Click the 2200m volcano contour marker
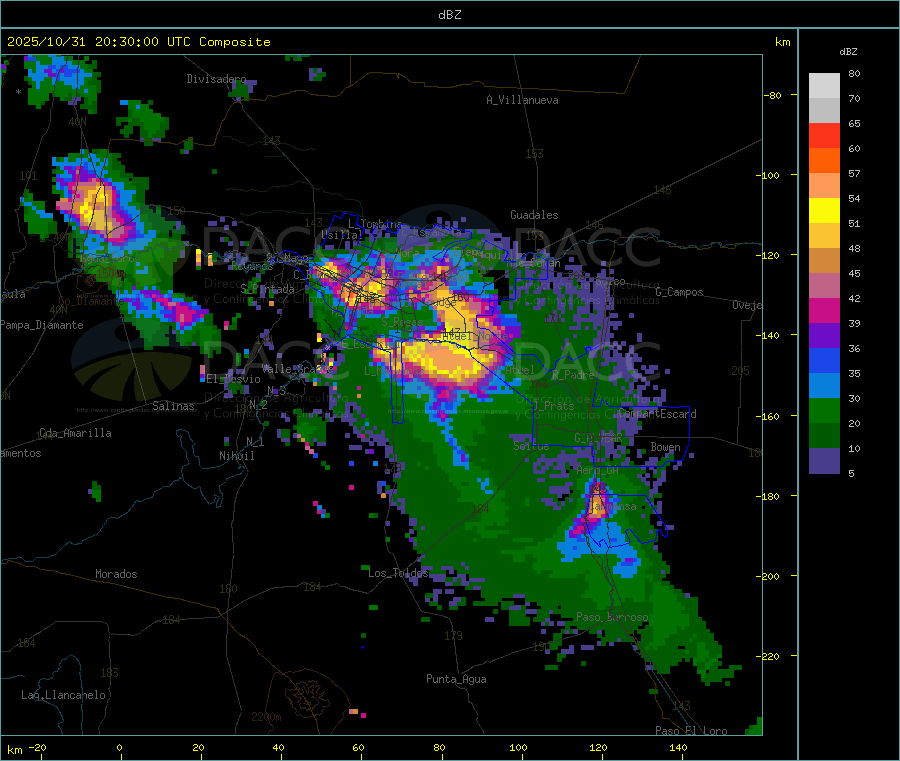Image resolution: width=900 pixels, height=761 pixels. pyautogui.click(x=266, y=717)
